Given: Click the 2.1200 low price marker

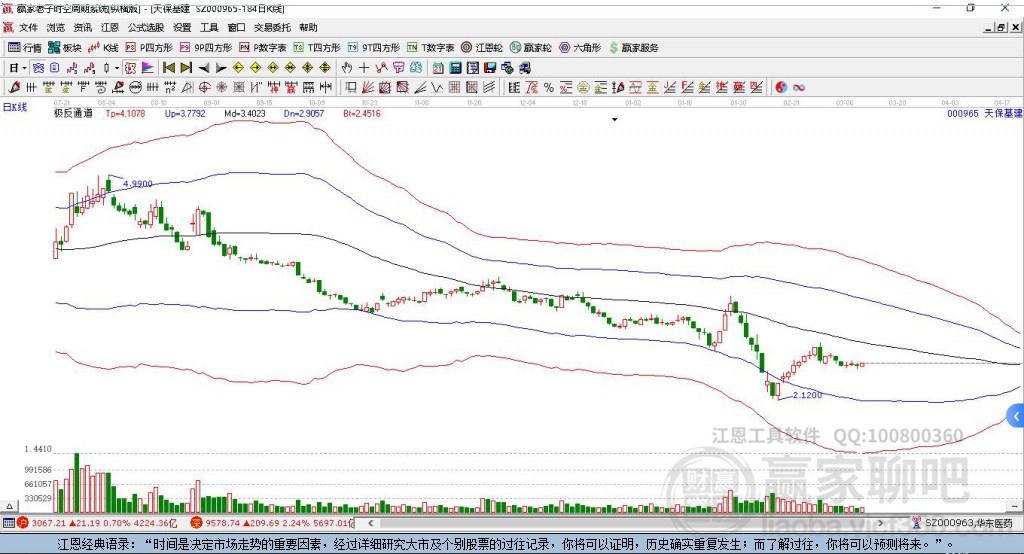Looking at the screenshot, I should 807,395.
